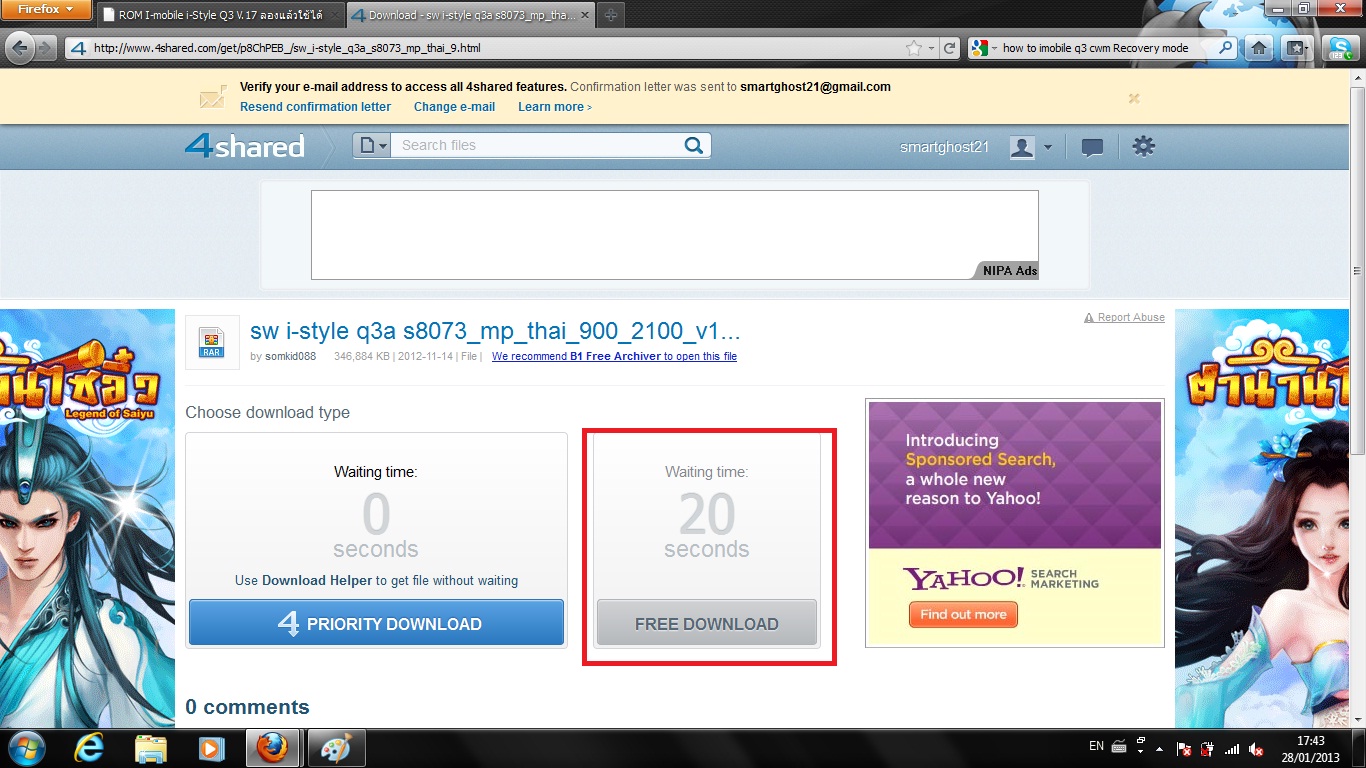Open the network signal tray icon
Viewport: 1366px width, 768px height.
pos(1232,748)
